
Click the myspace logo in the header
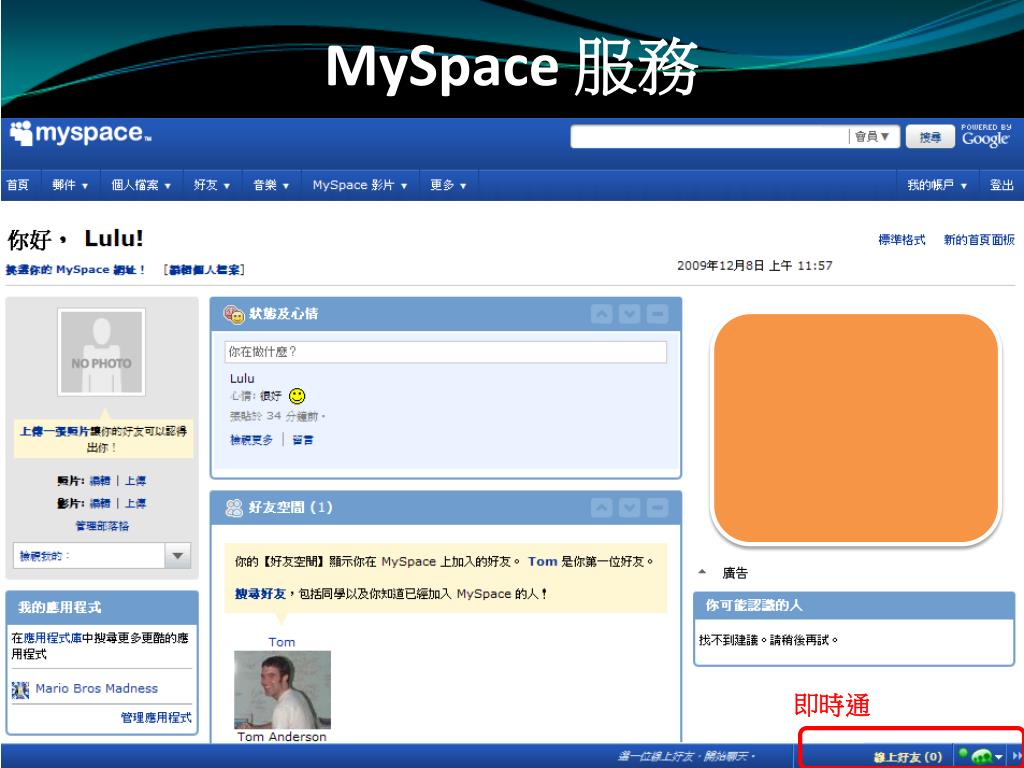[x=80, y=133]
